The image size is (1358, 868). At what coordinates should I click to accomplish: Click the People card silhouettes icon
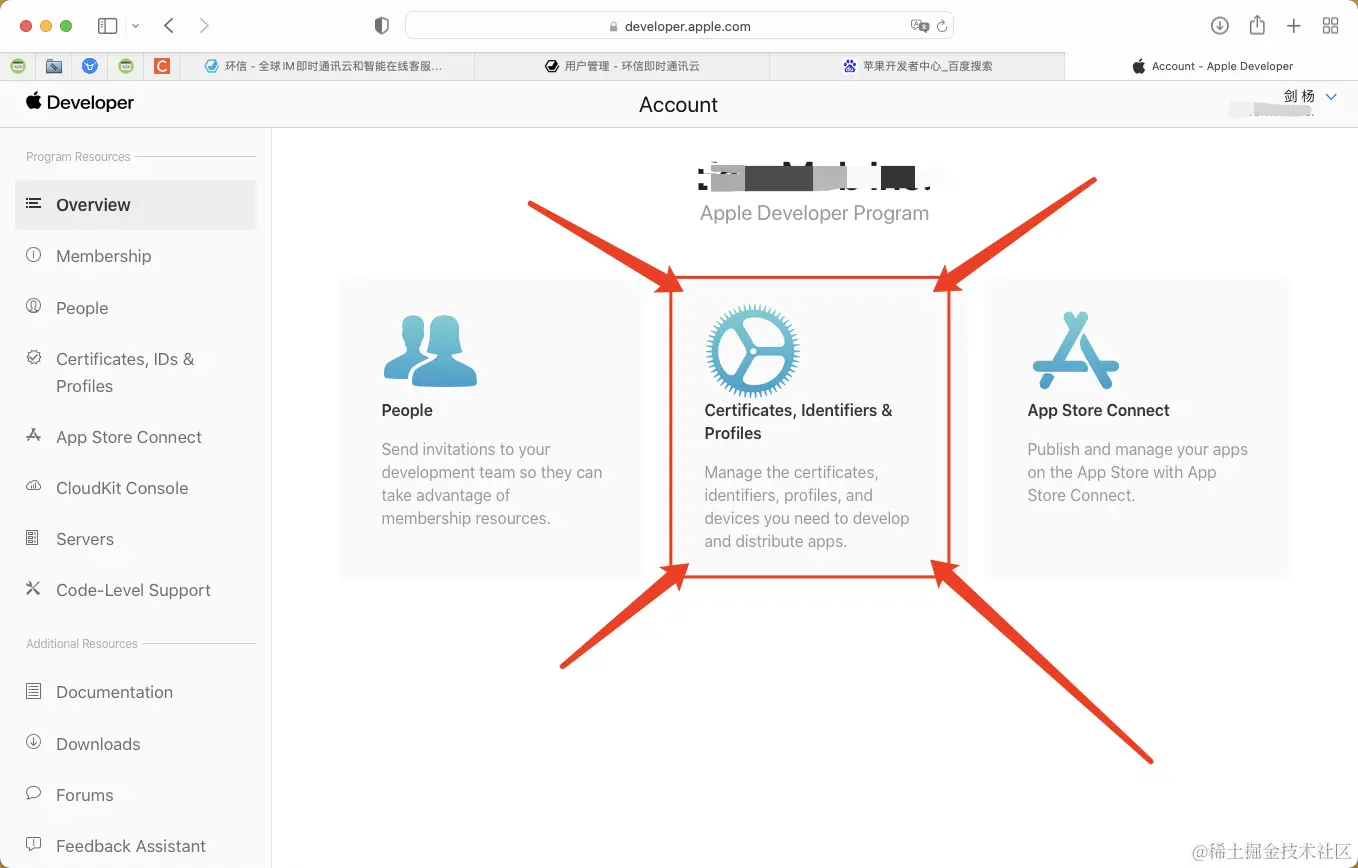coord(430,351)
